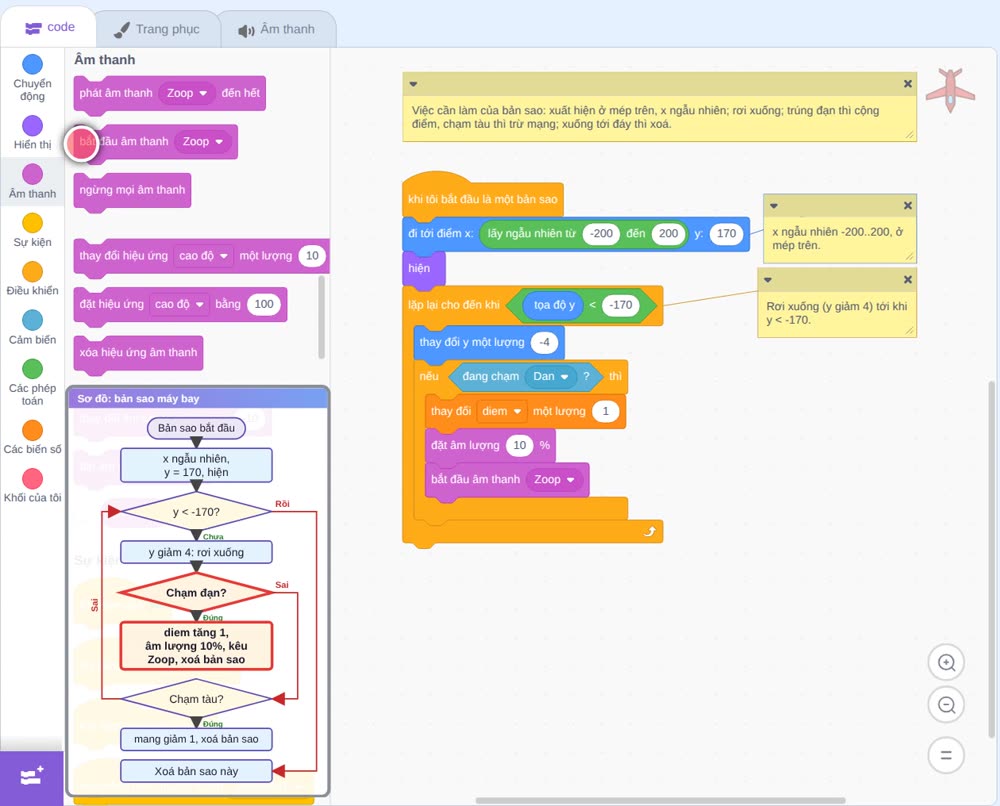Open the Âm thanh tab at top
This screenshot has width=1000, height=806.
[x=277, y=29]
